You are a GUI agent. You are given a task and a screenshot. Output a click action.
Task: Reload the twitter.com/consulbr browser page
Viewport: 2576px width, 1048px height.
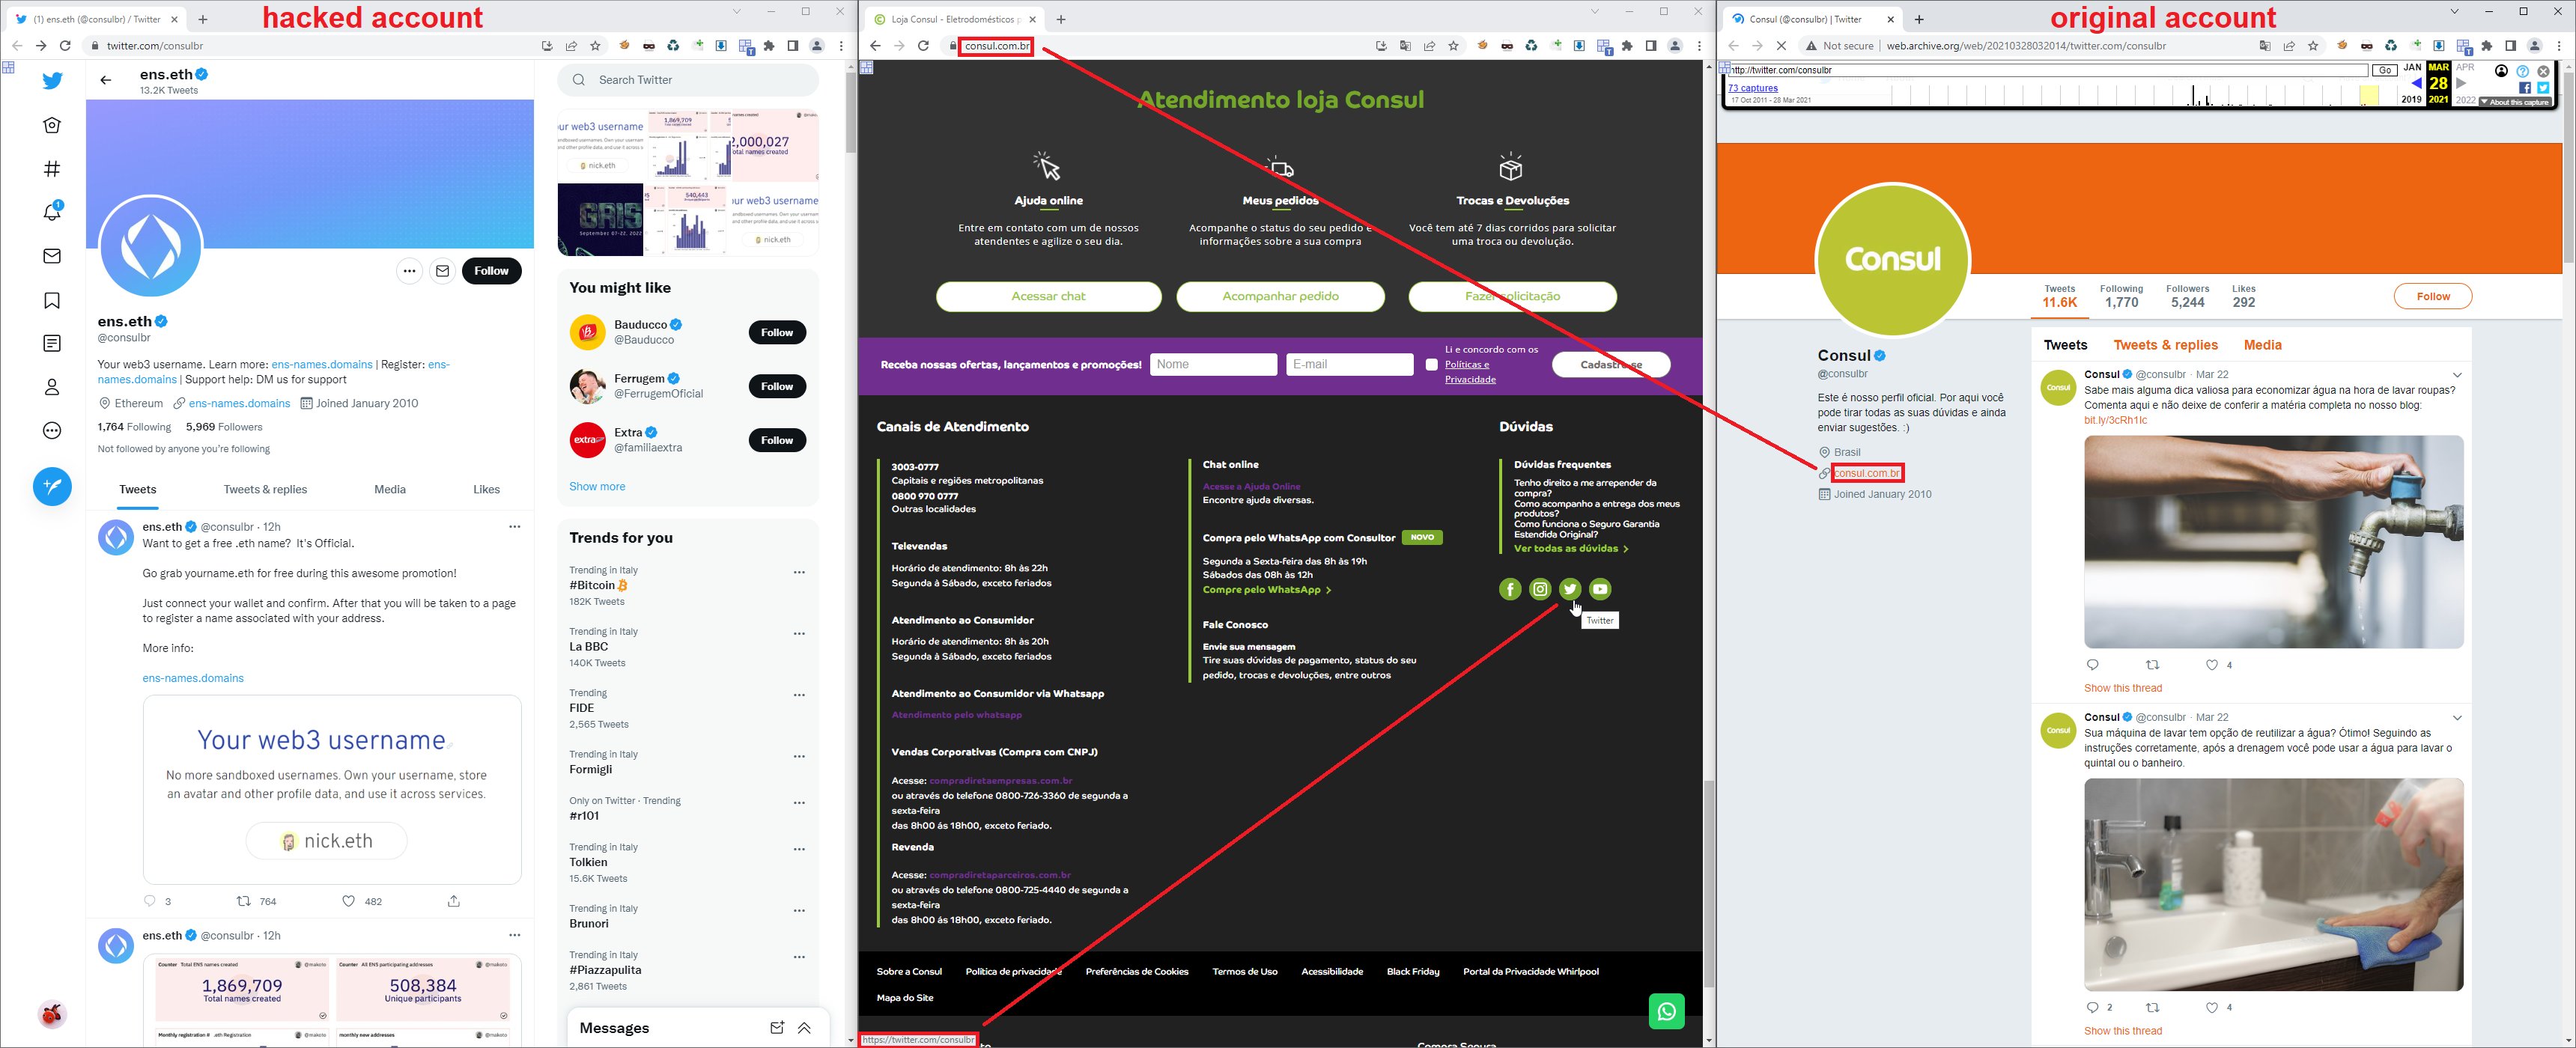pyautogui.click(x=65, y=46)
